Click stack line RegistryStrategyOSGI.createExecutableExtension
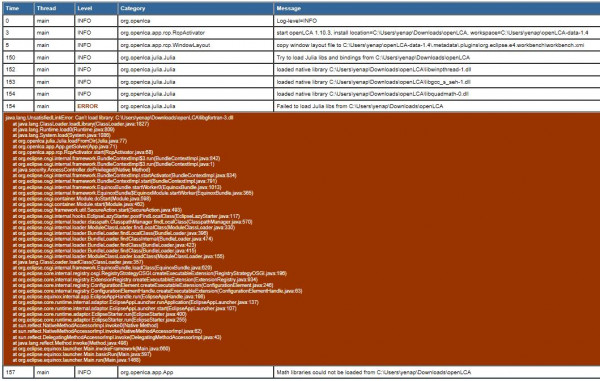The width and height of the screenshot is (600, 381). click(x=150, y=273)
